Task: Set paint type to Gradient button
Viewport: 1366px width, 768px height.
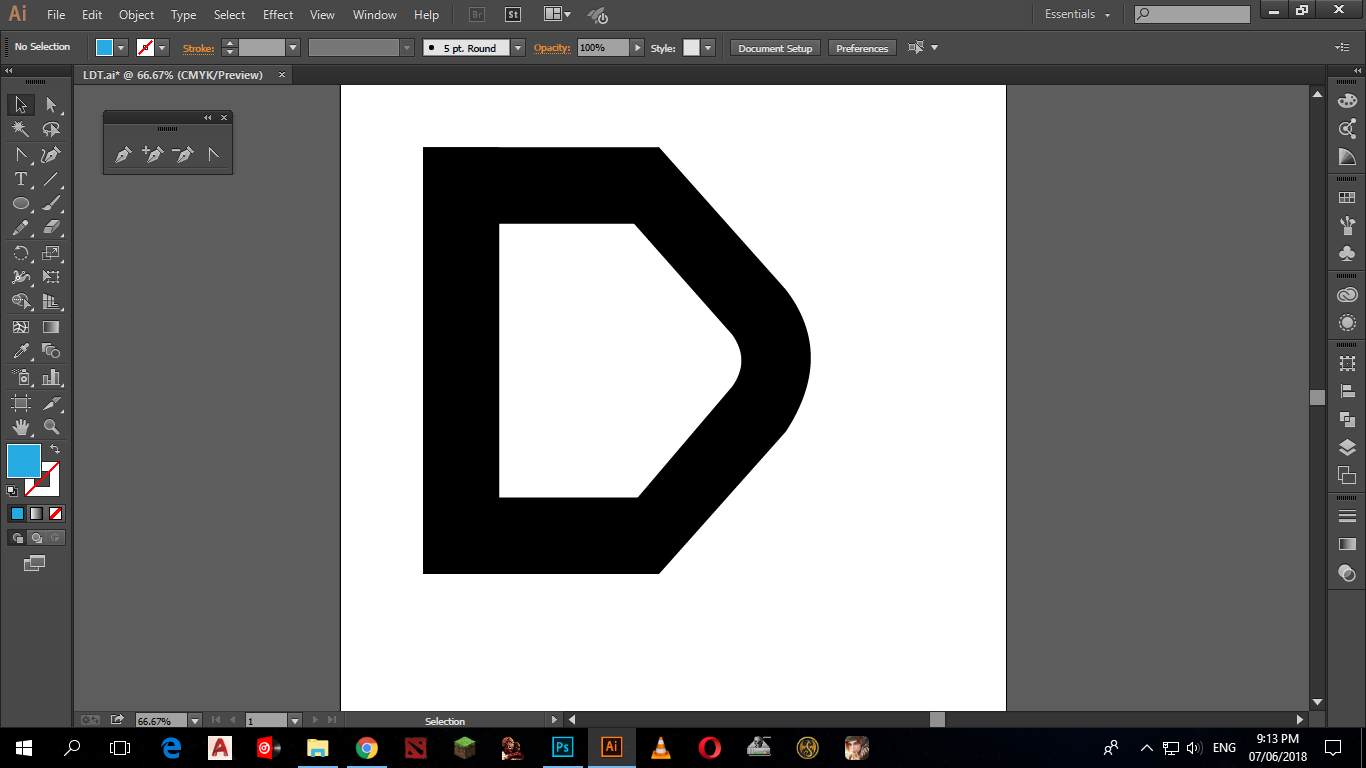Action: click(36, 514)
